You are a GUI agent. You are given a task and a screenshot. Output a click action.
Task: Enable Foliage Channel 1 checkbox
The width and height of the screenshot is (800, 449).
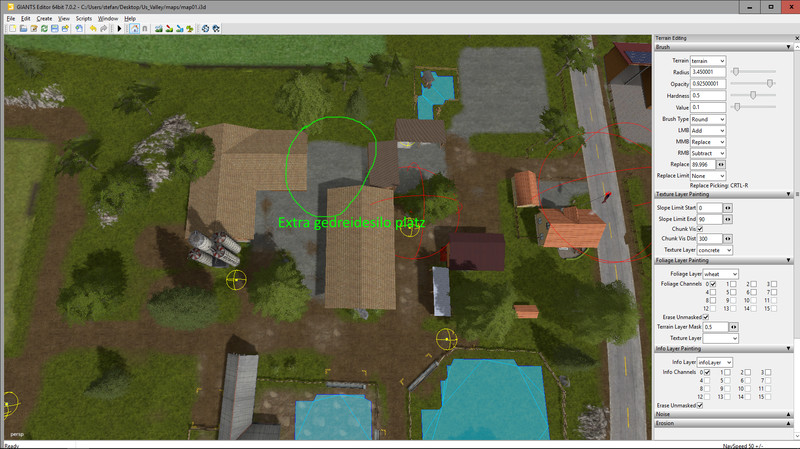pyautogui.click(x=734, y=284)
